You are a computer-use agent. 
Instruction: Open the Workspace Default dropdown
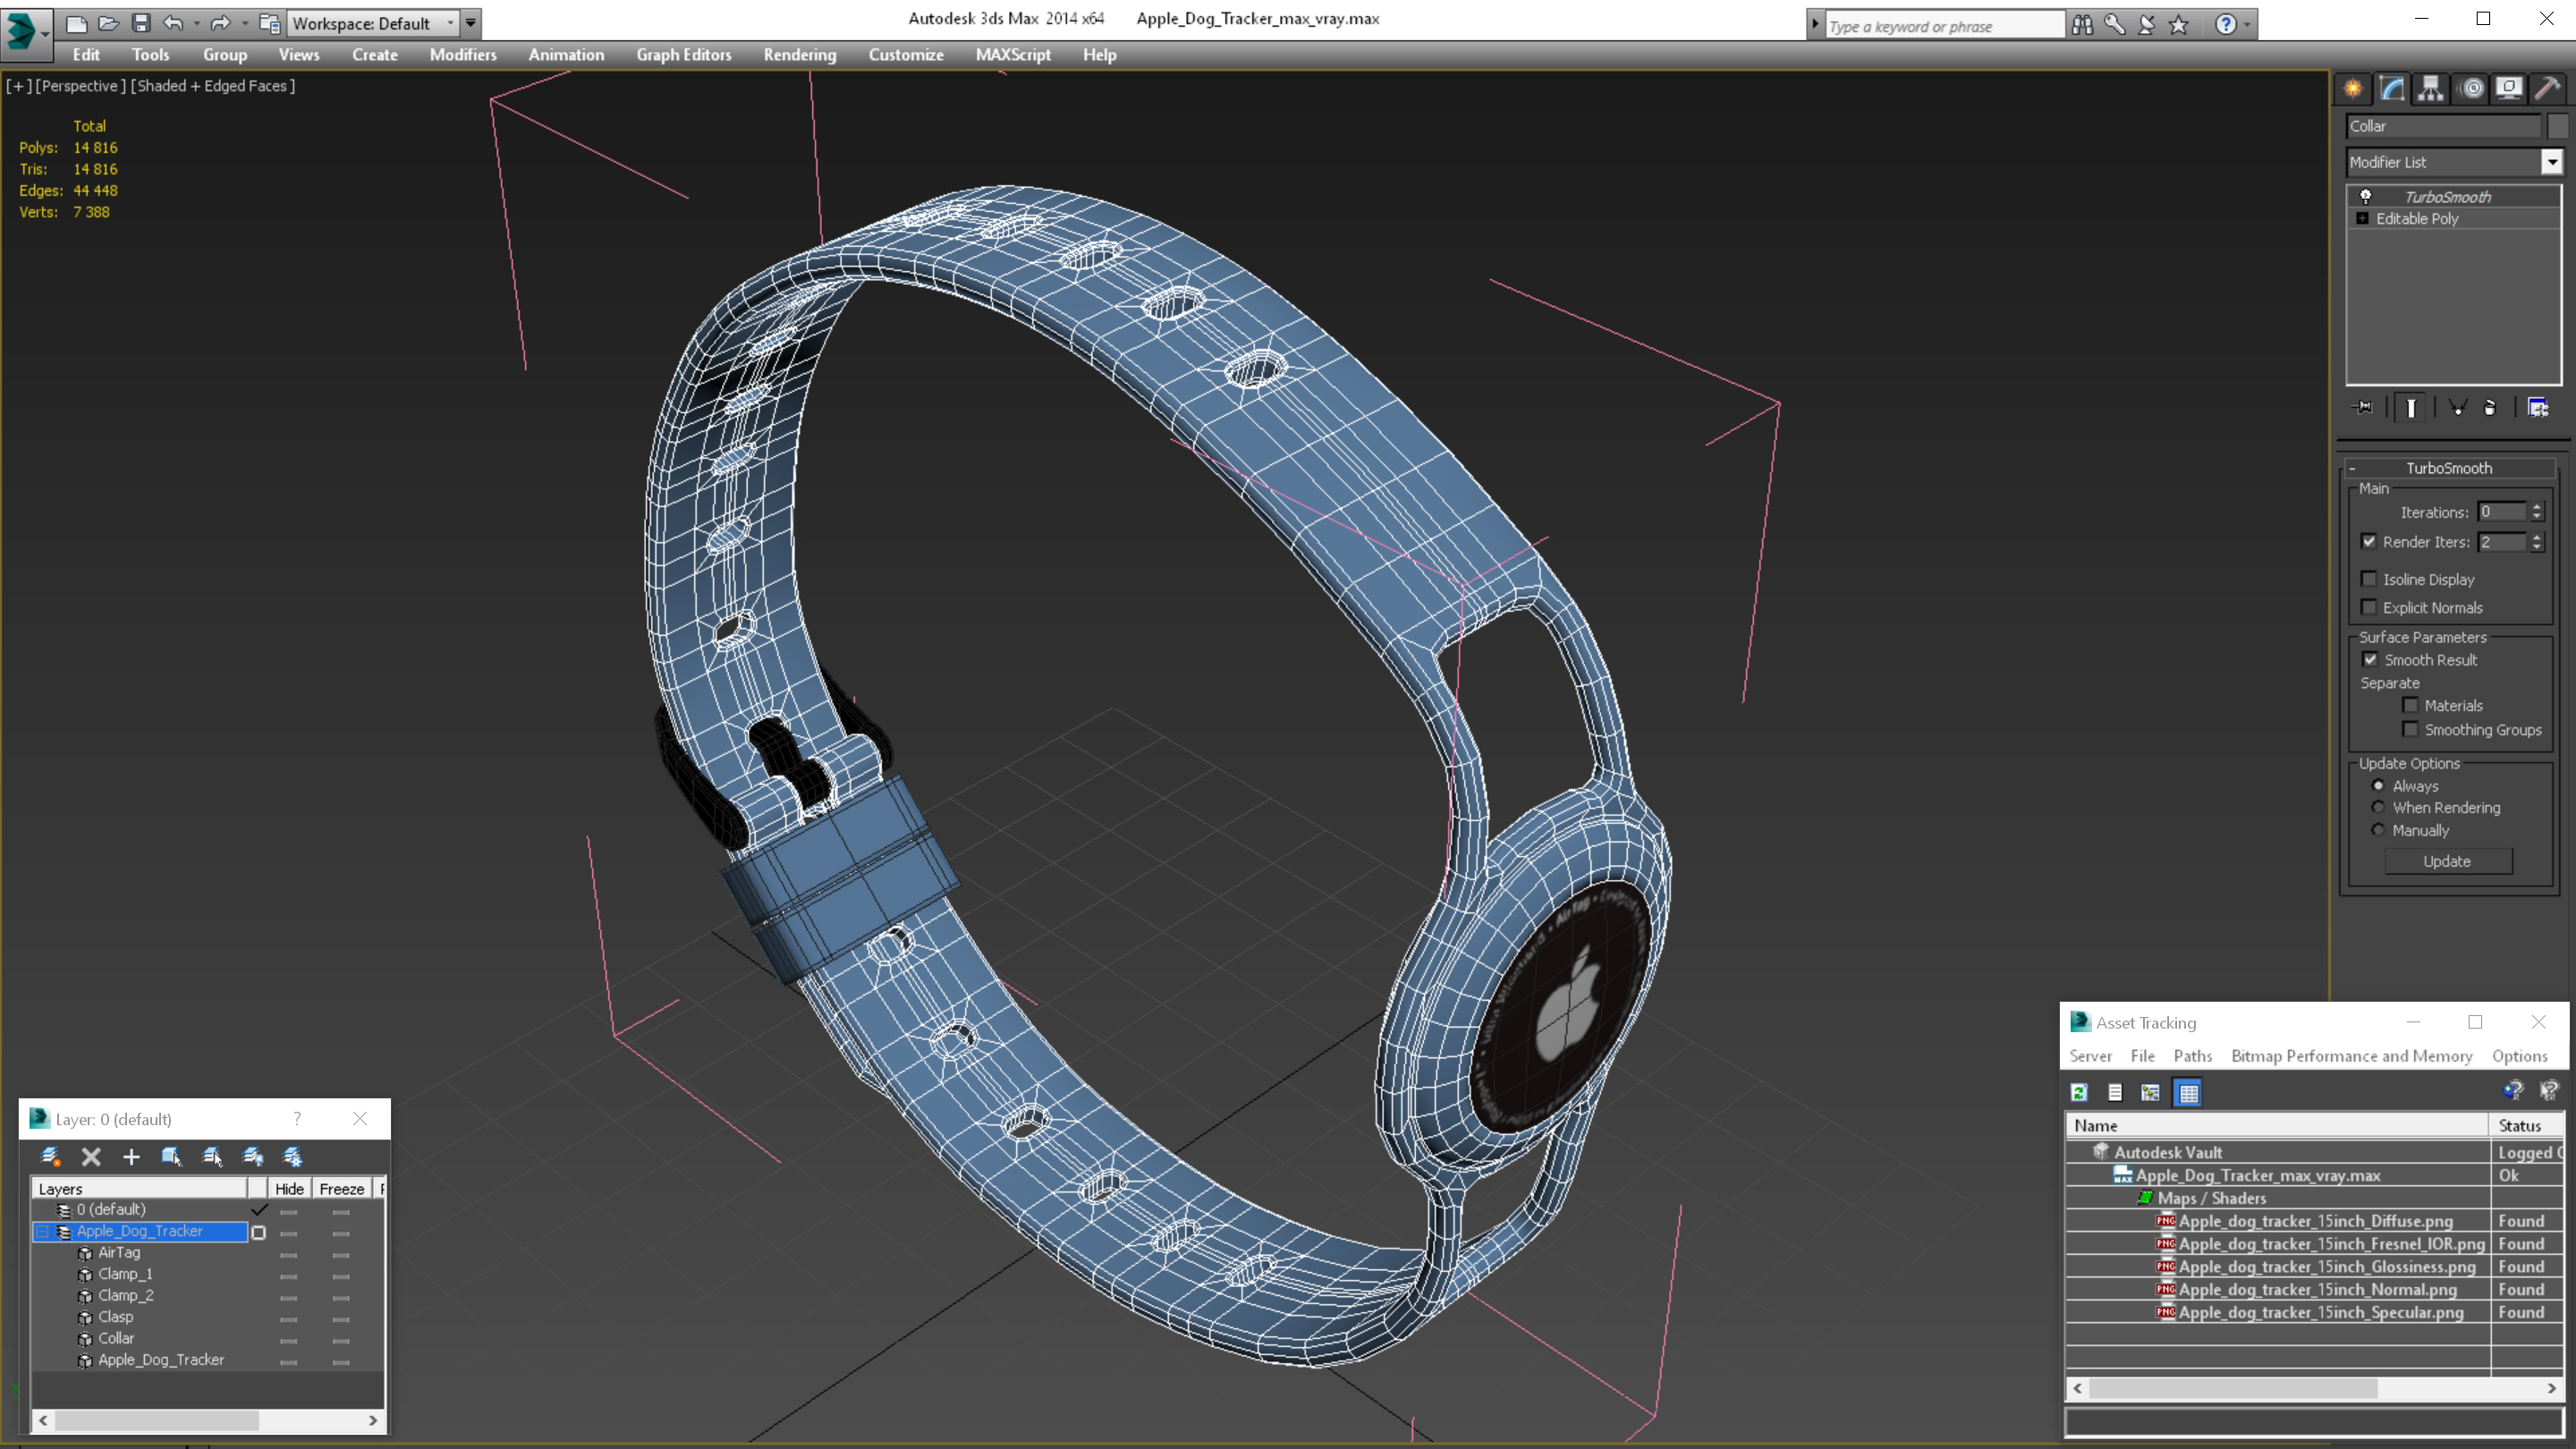pos(375,23)
